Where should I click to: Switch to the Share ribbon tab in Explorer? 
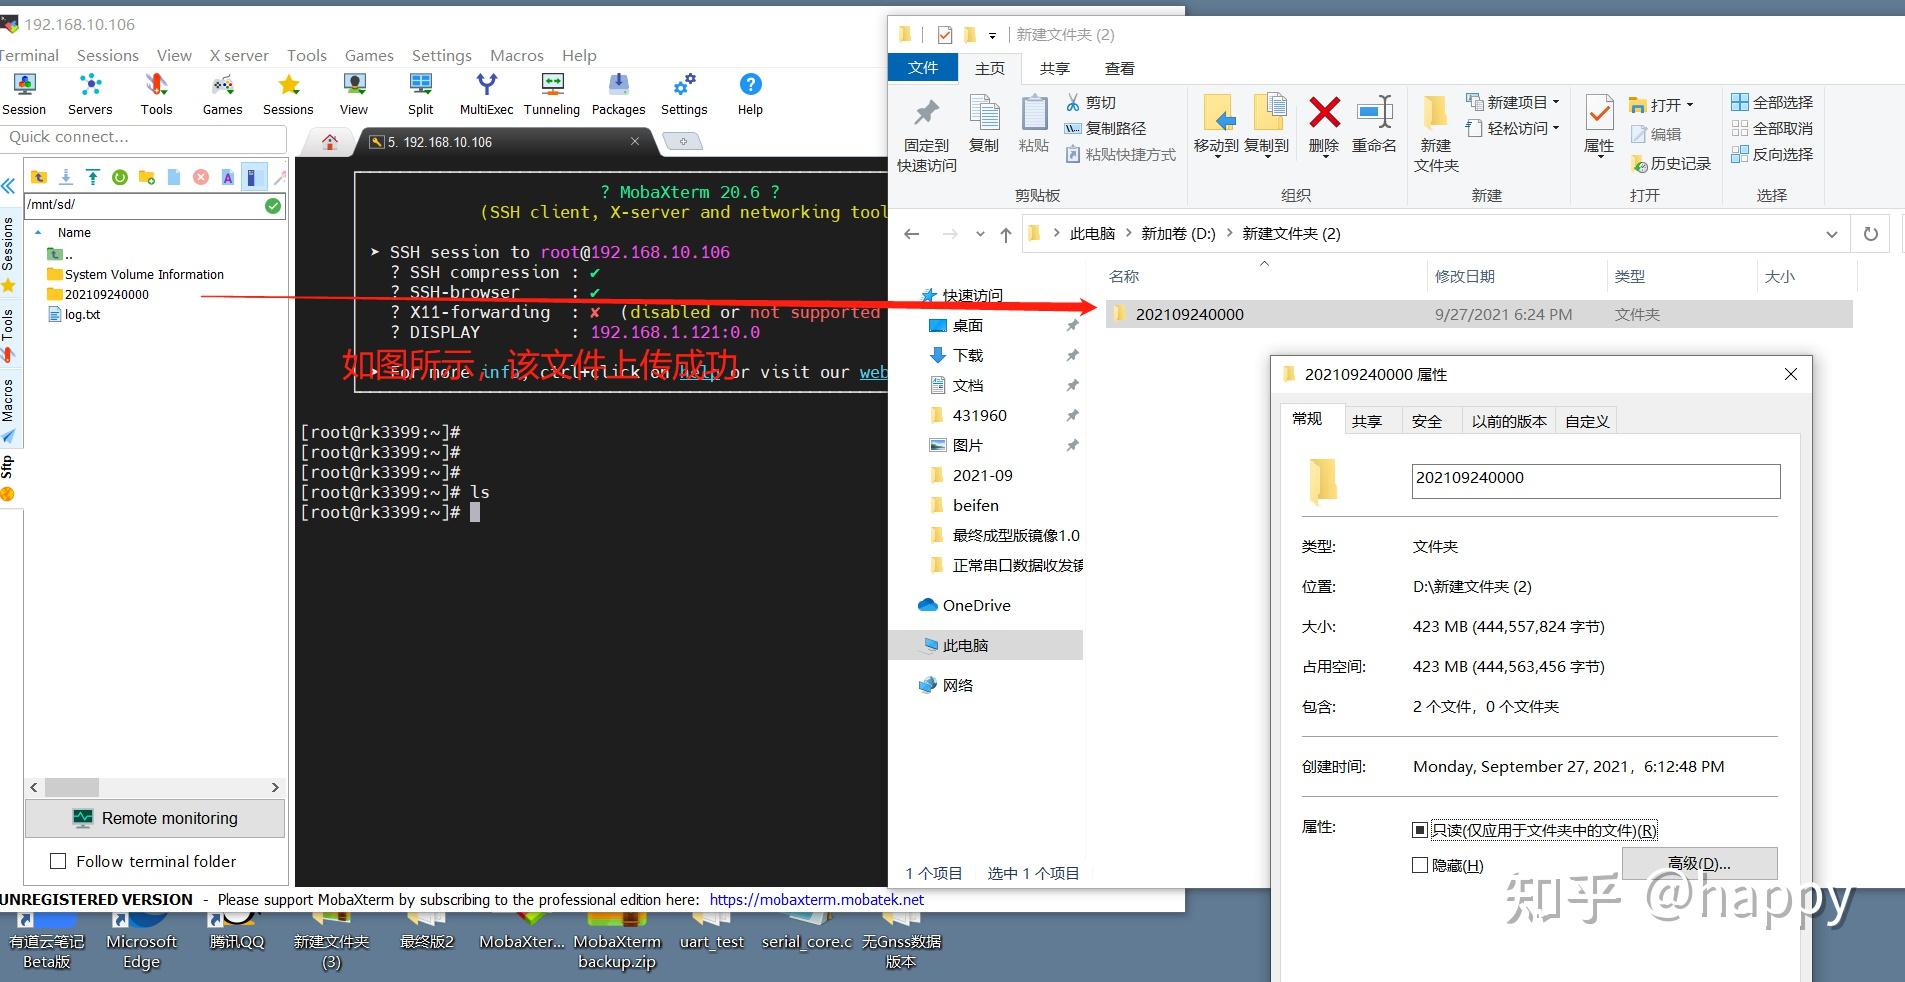pos(1054,68)
